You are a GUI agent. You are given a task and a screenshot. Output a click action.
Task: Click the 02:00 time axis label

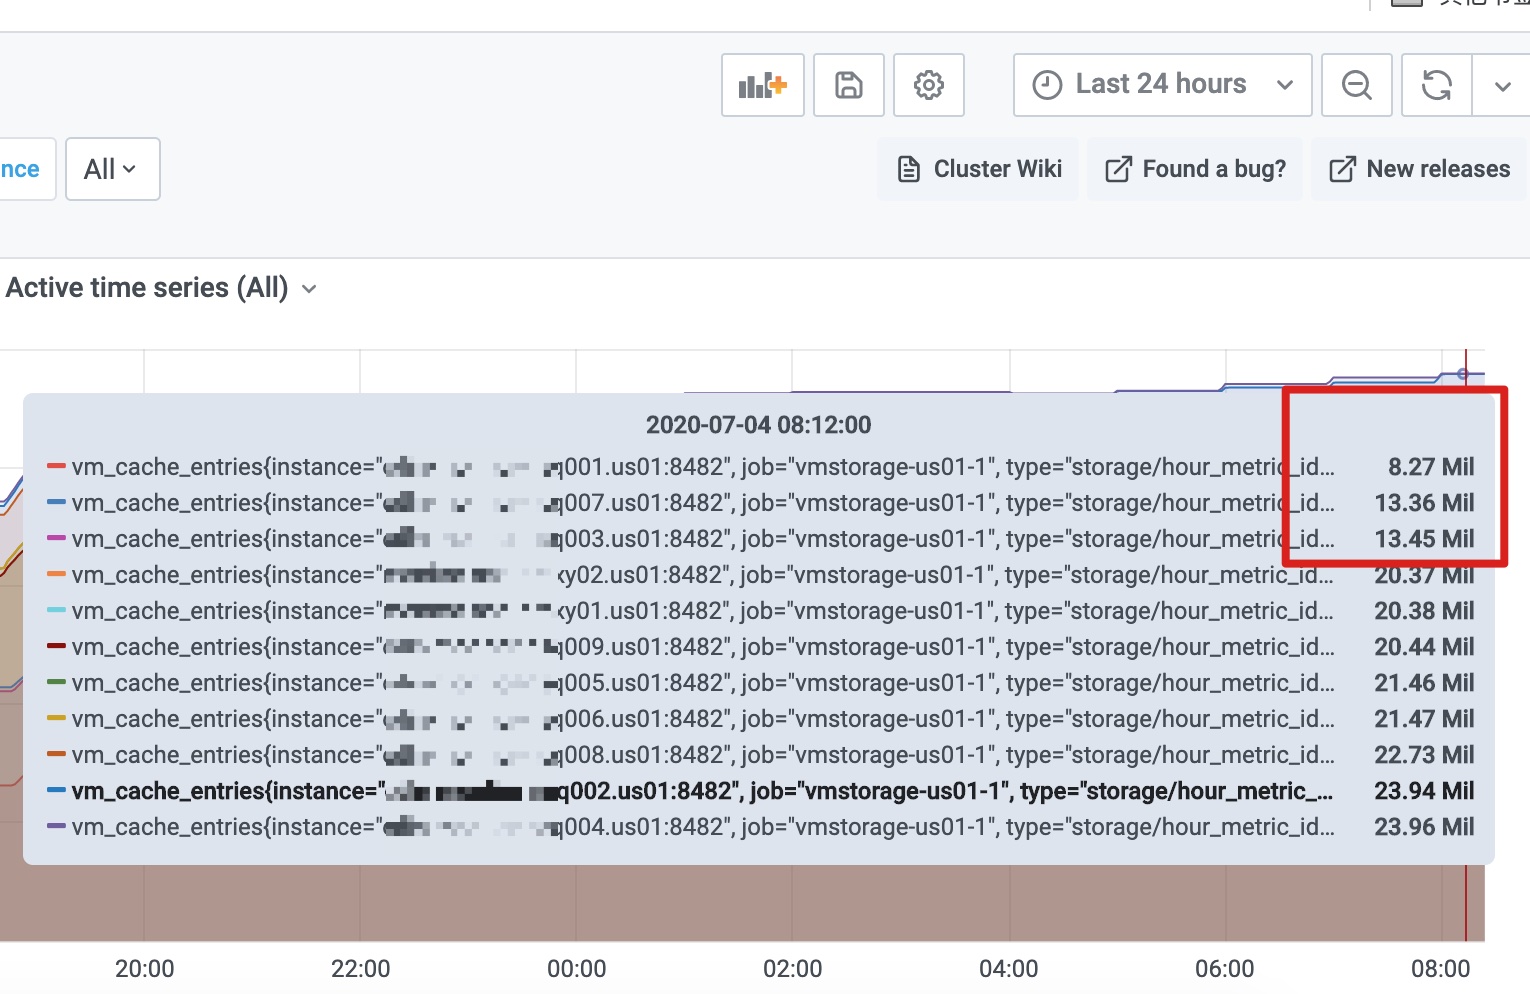[x=793, y=969]
